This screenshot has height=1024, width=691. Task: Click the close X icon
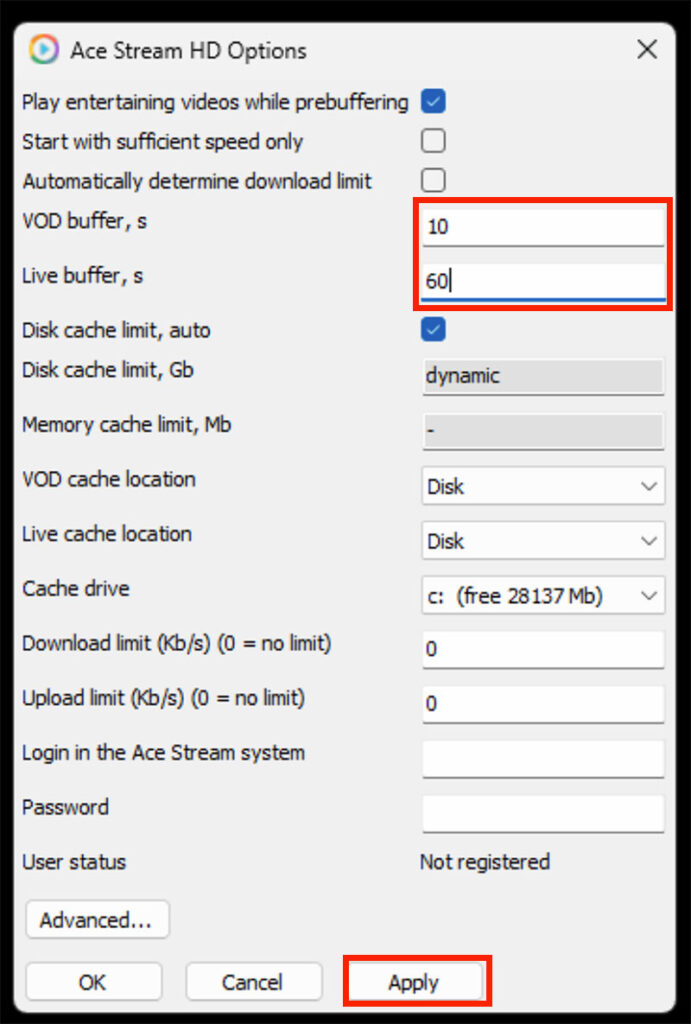coord(647,49)
